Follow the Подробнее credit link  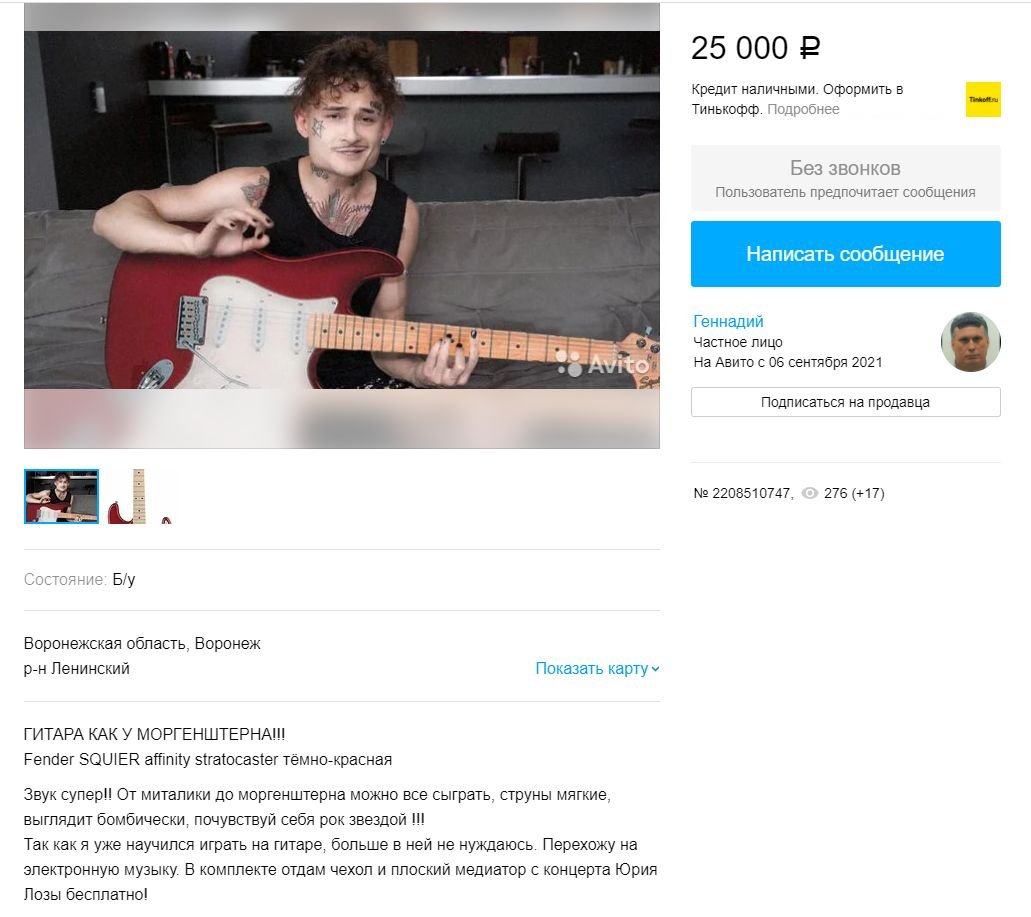click(803, 109)
